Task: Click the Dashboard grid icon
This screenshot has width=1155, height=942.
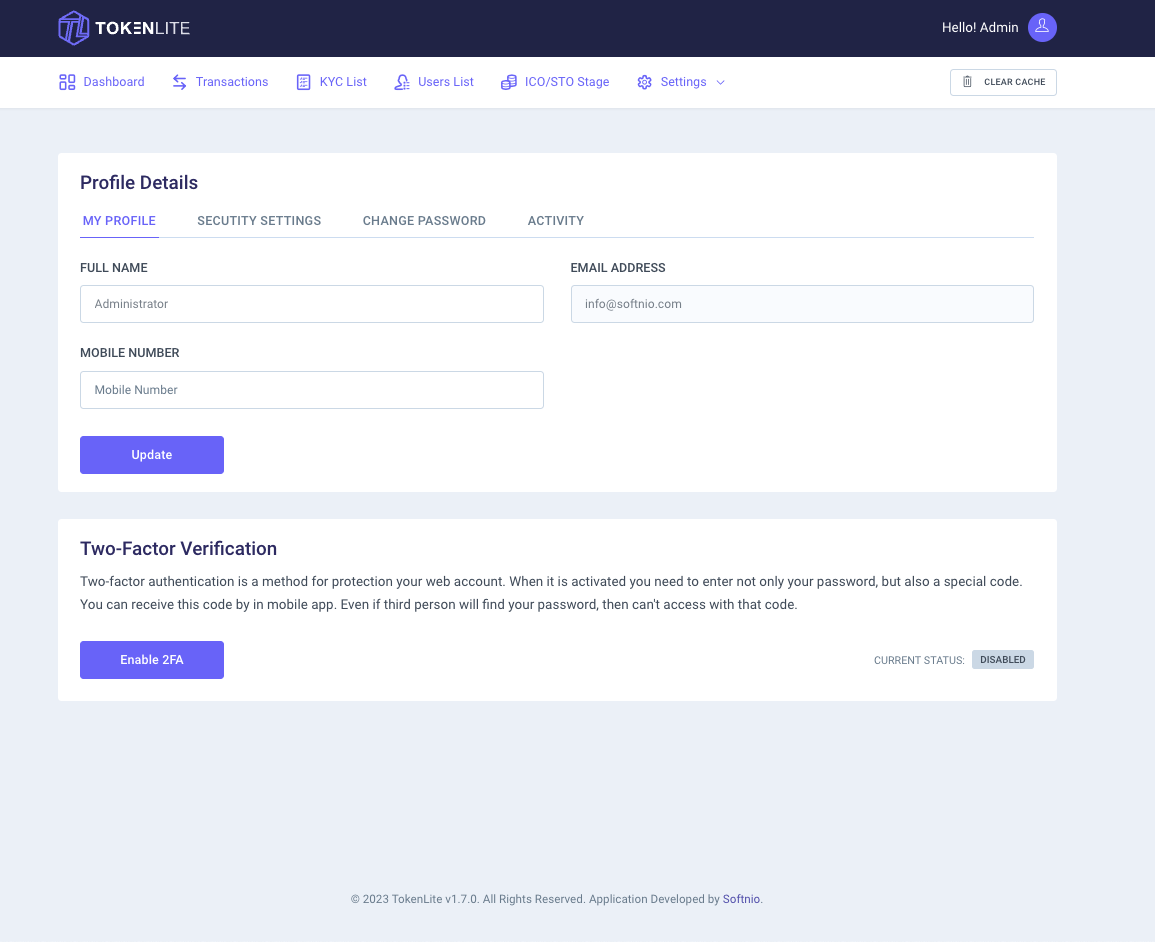Action: [67, 82]
